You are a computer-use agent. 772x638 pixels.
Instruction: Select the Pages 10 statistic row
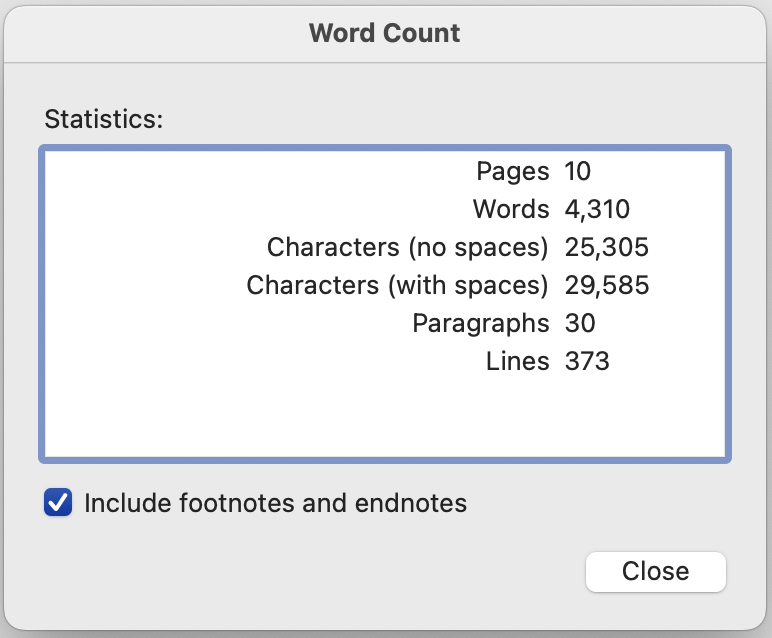385,171
